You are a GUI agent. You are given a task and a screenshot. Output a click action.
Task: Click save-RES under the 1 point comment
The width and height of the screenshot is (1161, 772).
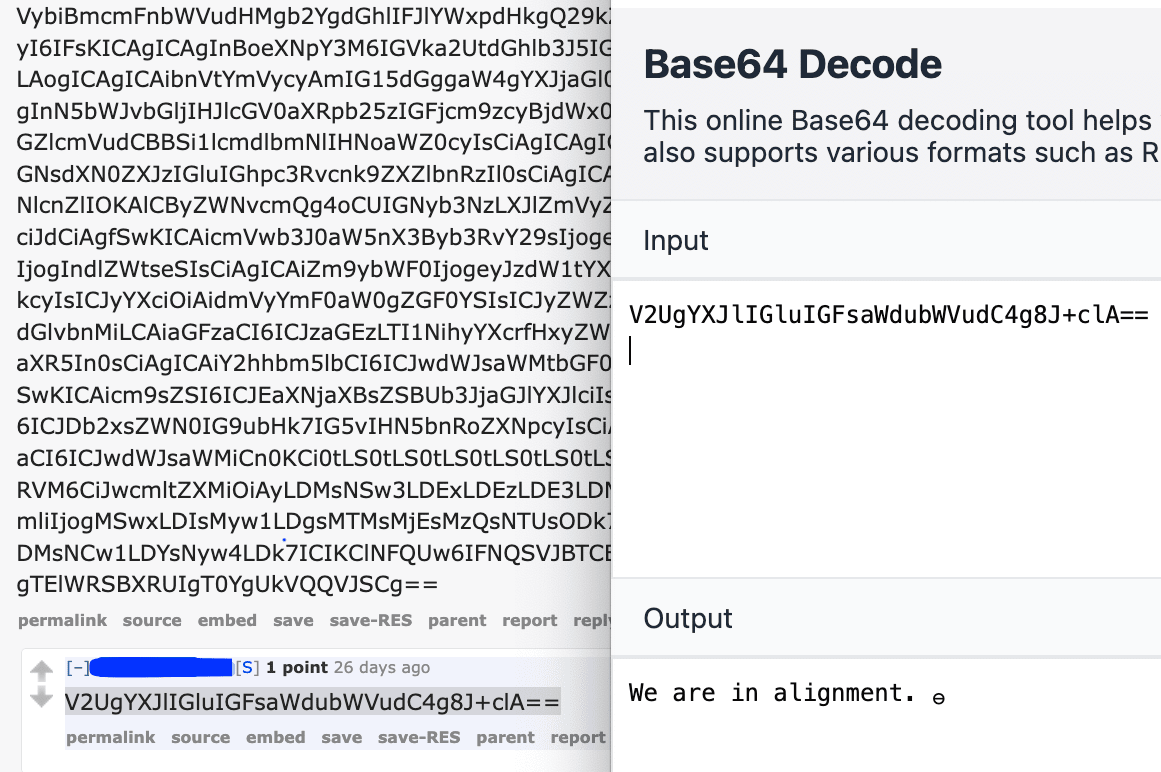[x=419, y=738]
